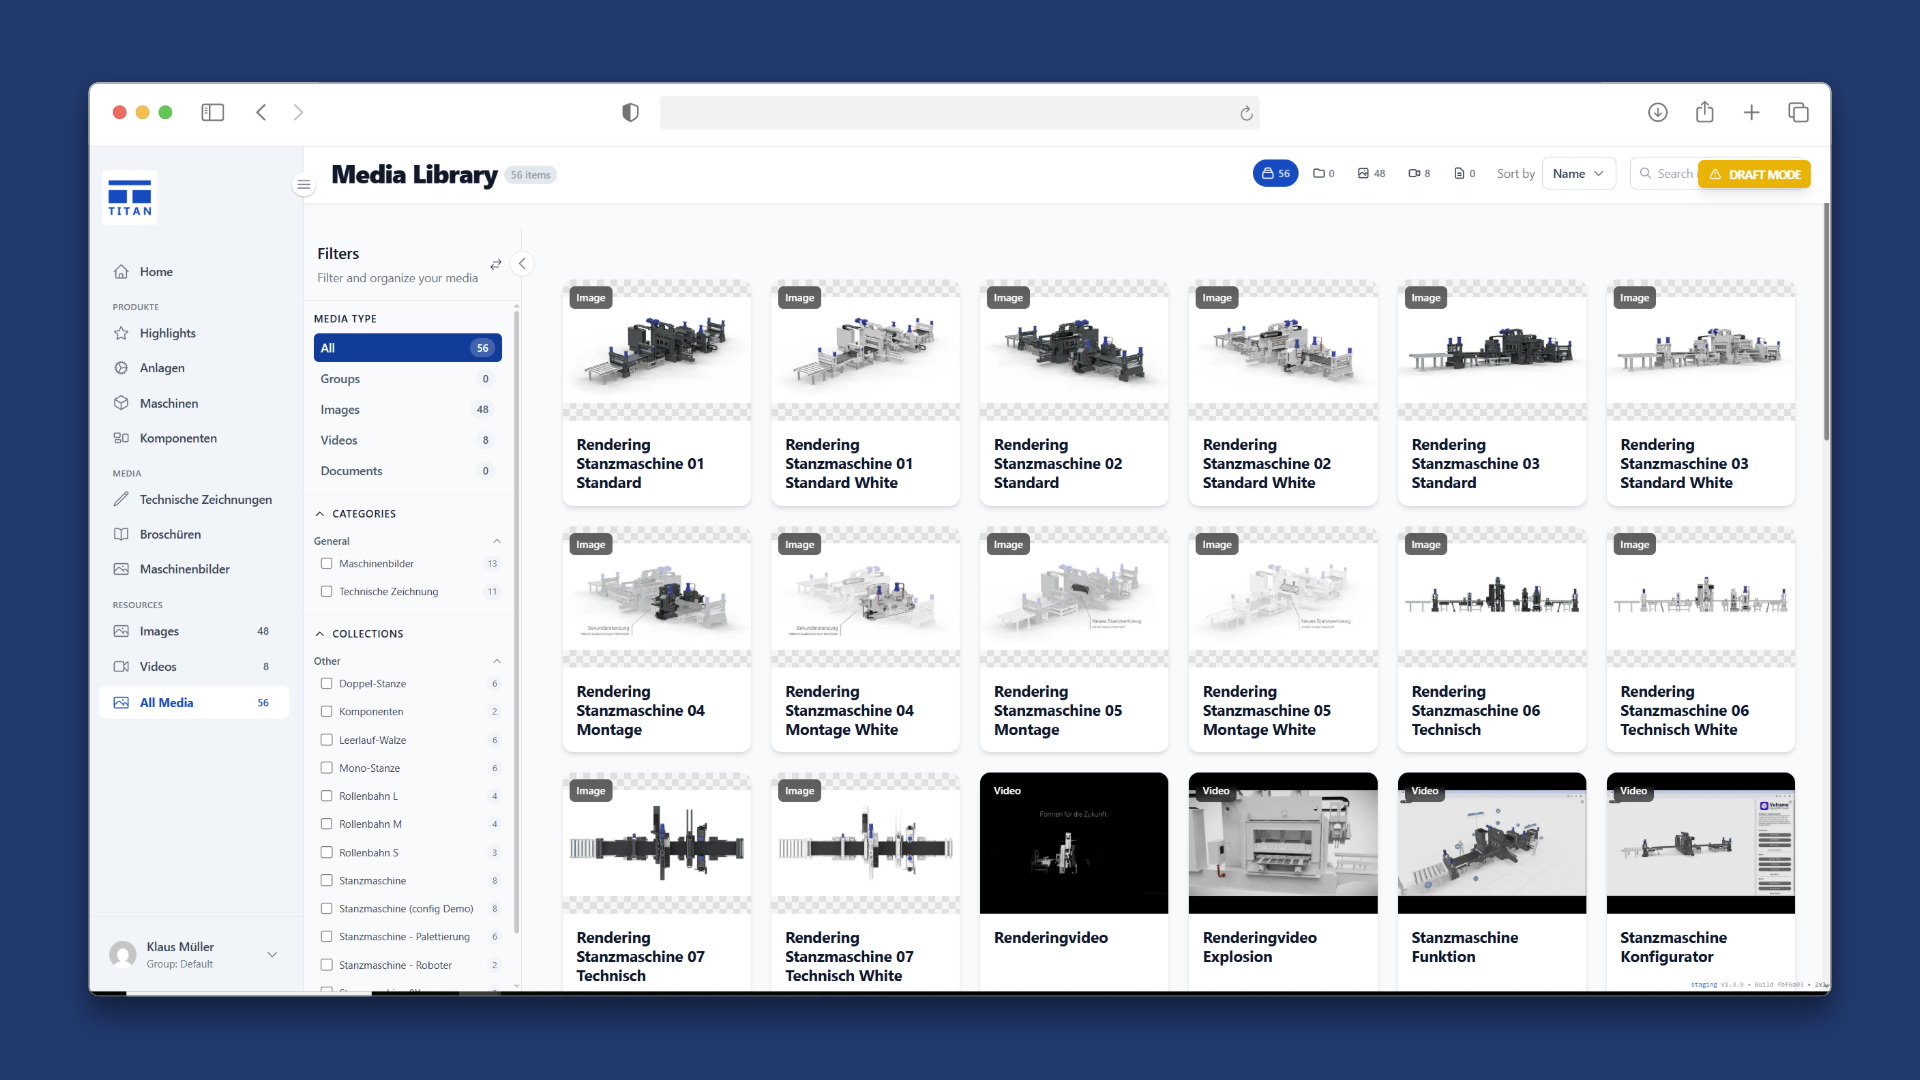Image resolution: width=1920 pixels, height=1080 pixels.
Task: Click the DRAFT MODE button
Action: click(x=1754, y=174)
